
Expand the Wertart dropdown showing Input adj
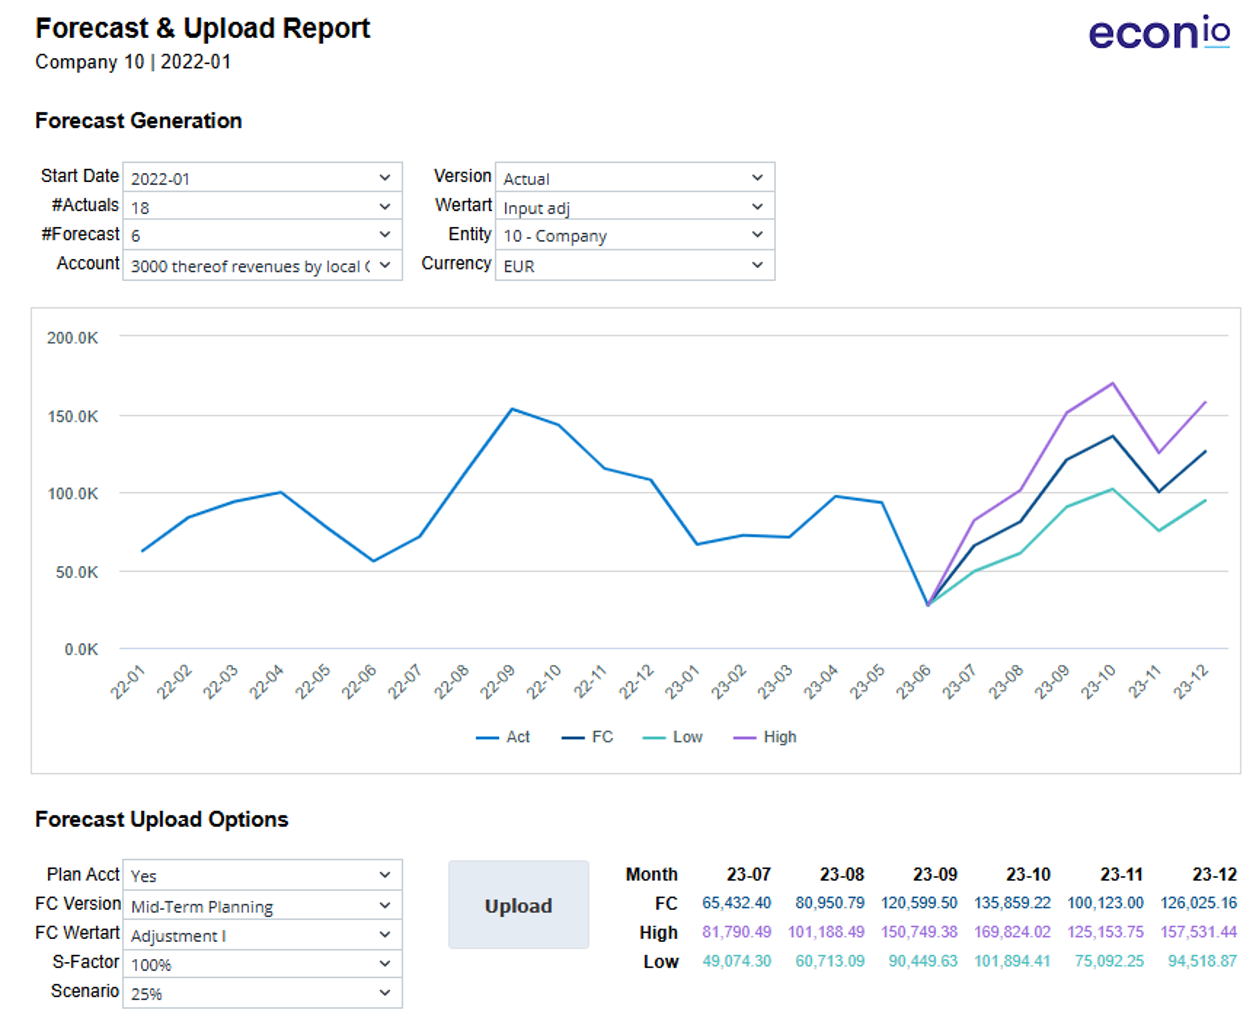(x=634, y=207)
